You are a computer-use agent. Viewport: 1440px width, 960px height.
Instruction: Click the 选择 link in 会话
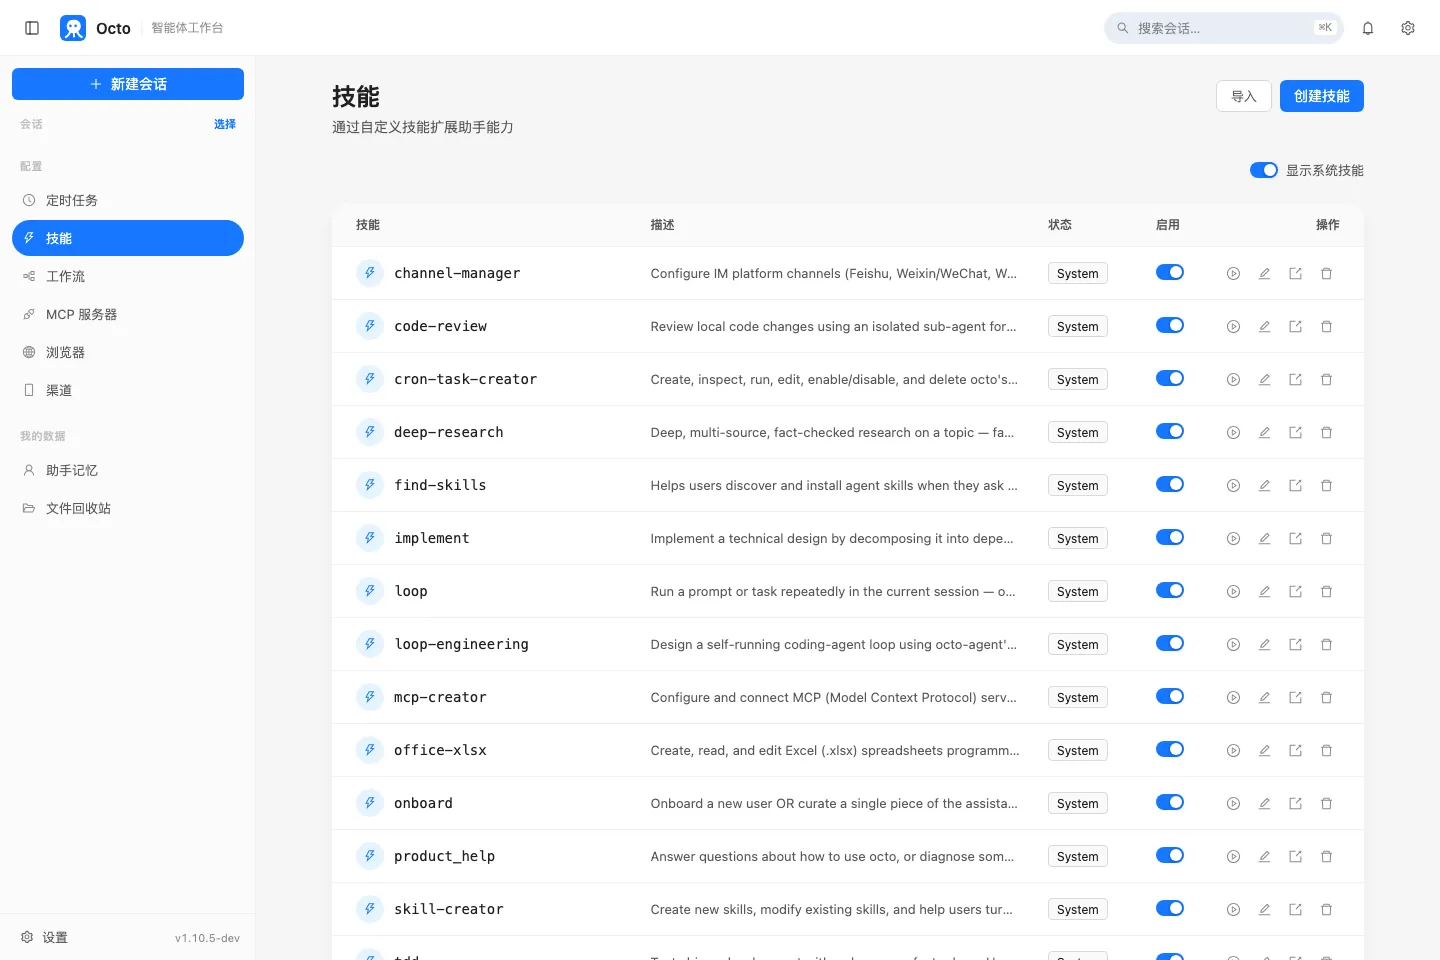pyautogui.click(x=225, y=124)
